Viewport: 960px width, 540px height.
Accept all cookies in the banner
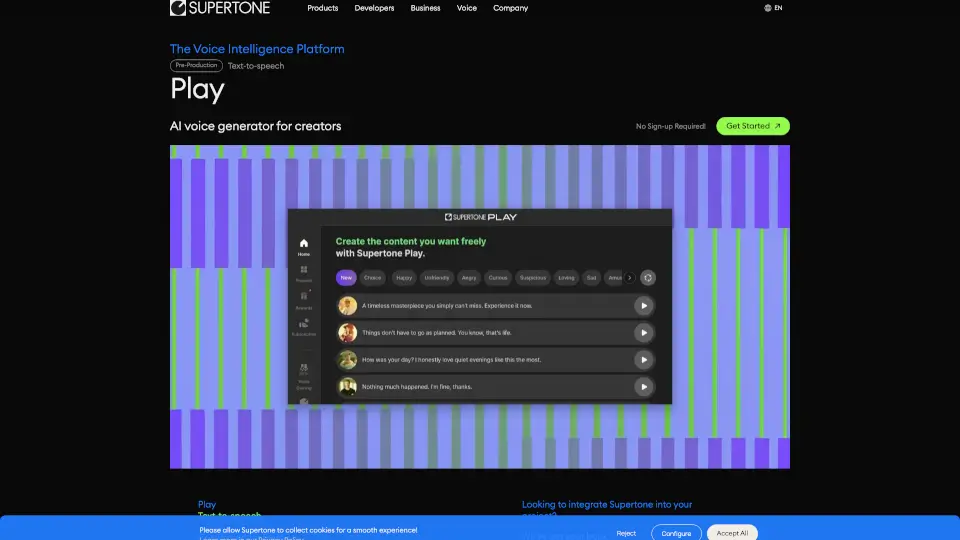[x=732, y=533]
